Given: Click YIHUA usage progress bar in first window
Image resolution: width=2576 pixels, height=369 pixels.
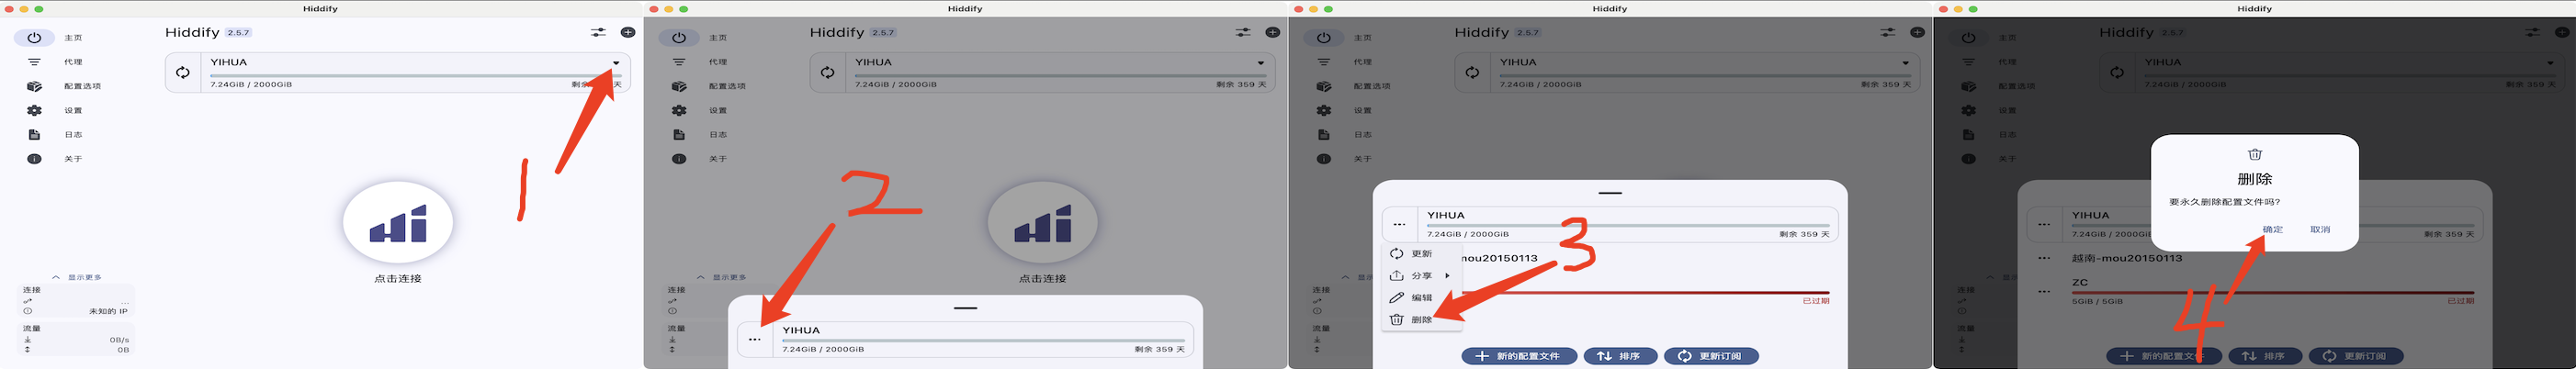Looking at the screenshot, I should click(x=415, y=75).
